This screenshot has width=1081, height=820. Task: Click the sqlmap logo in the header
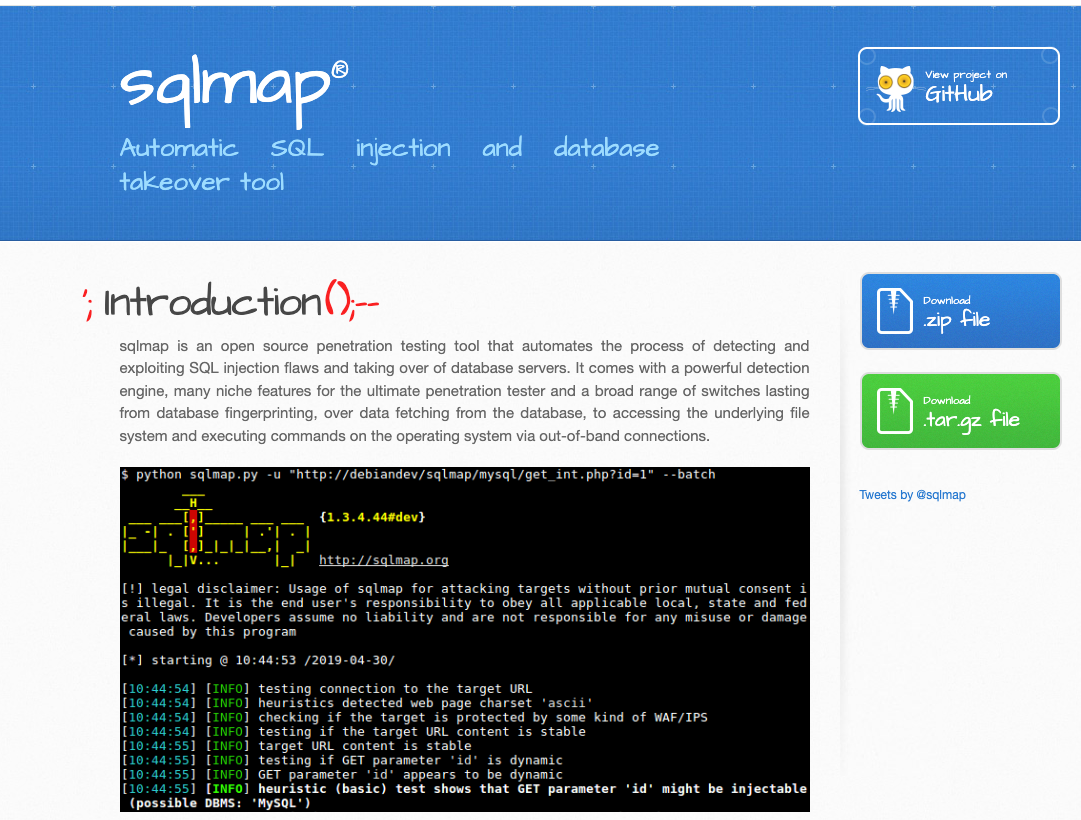[x=234, y=92]
